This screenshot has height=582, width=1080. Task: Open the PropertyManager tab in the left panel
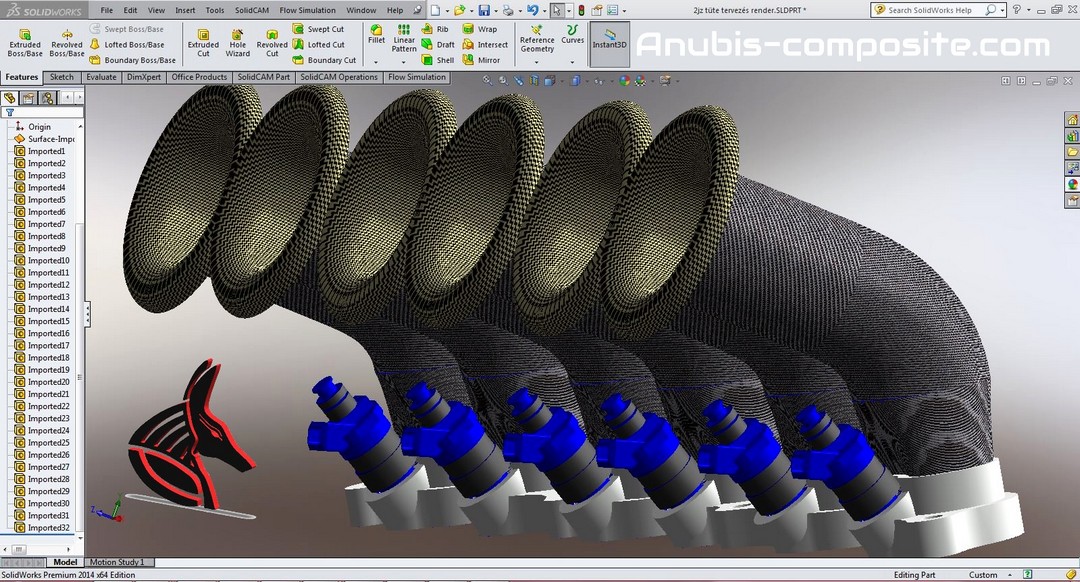[28, 98]
